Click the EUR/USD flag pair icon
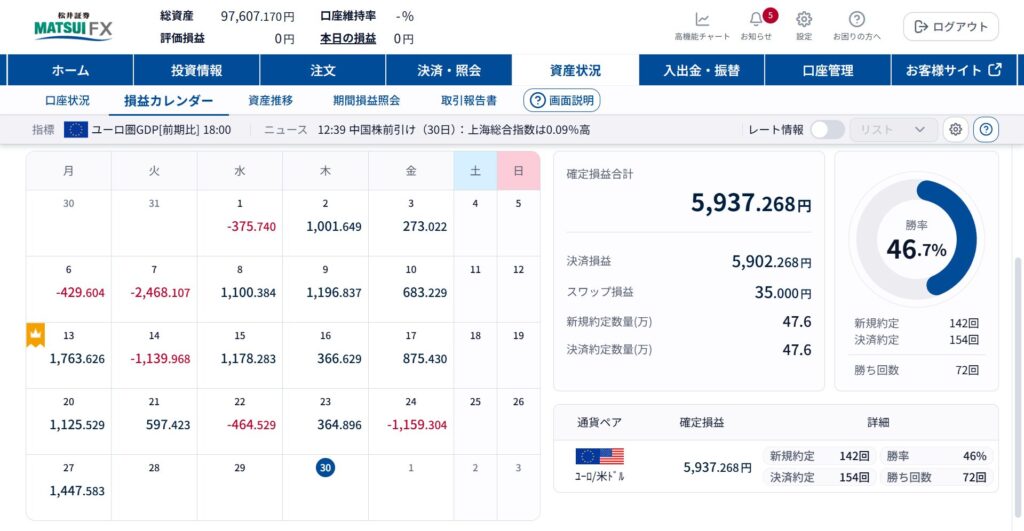This screenshot has width=1024, height=531. (599, 457)
